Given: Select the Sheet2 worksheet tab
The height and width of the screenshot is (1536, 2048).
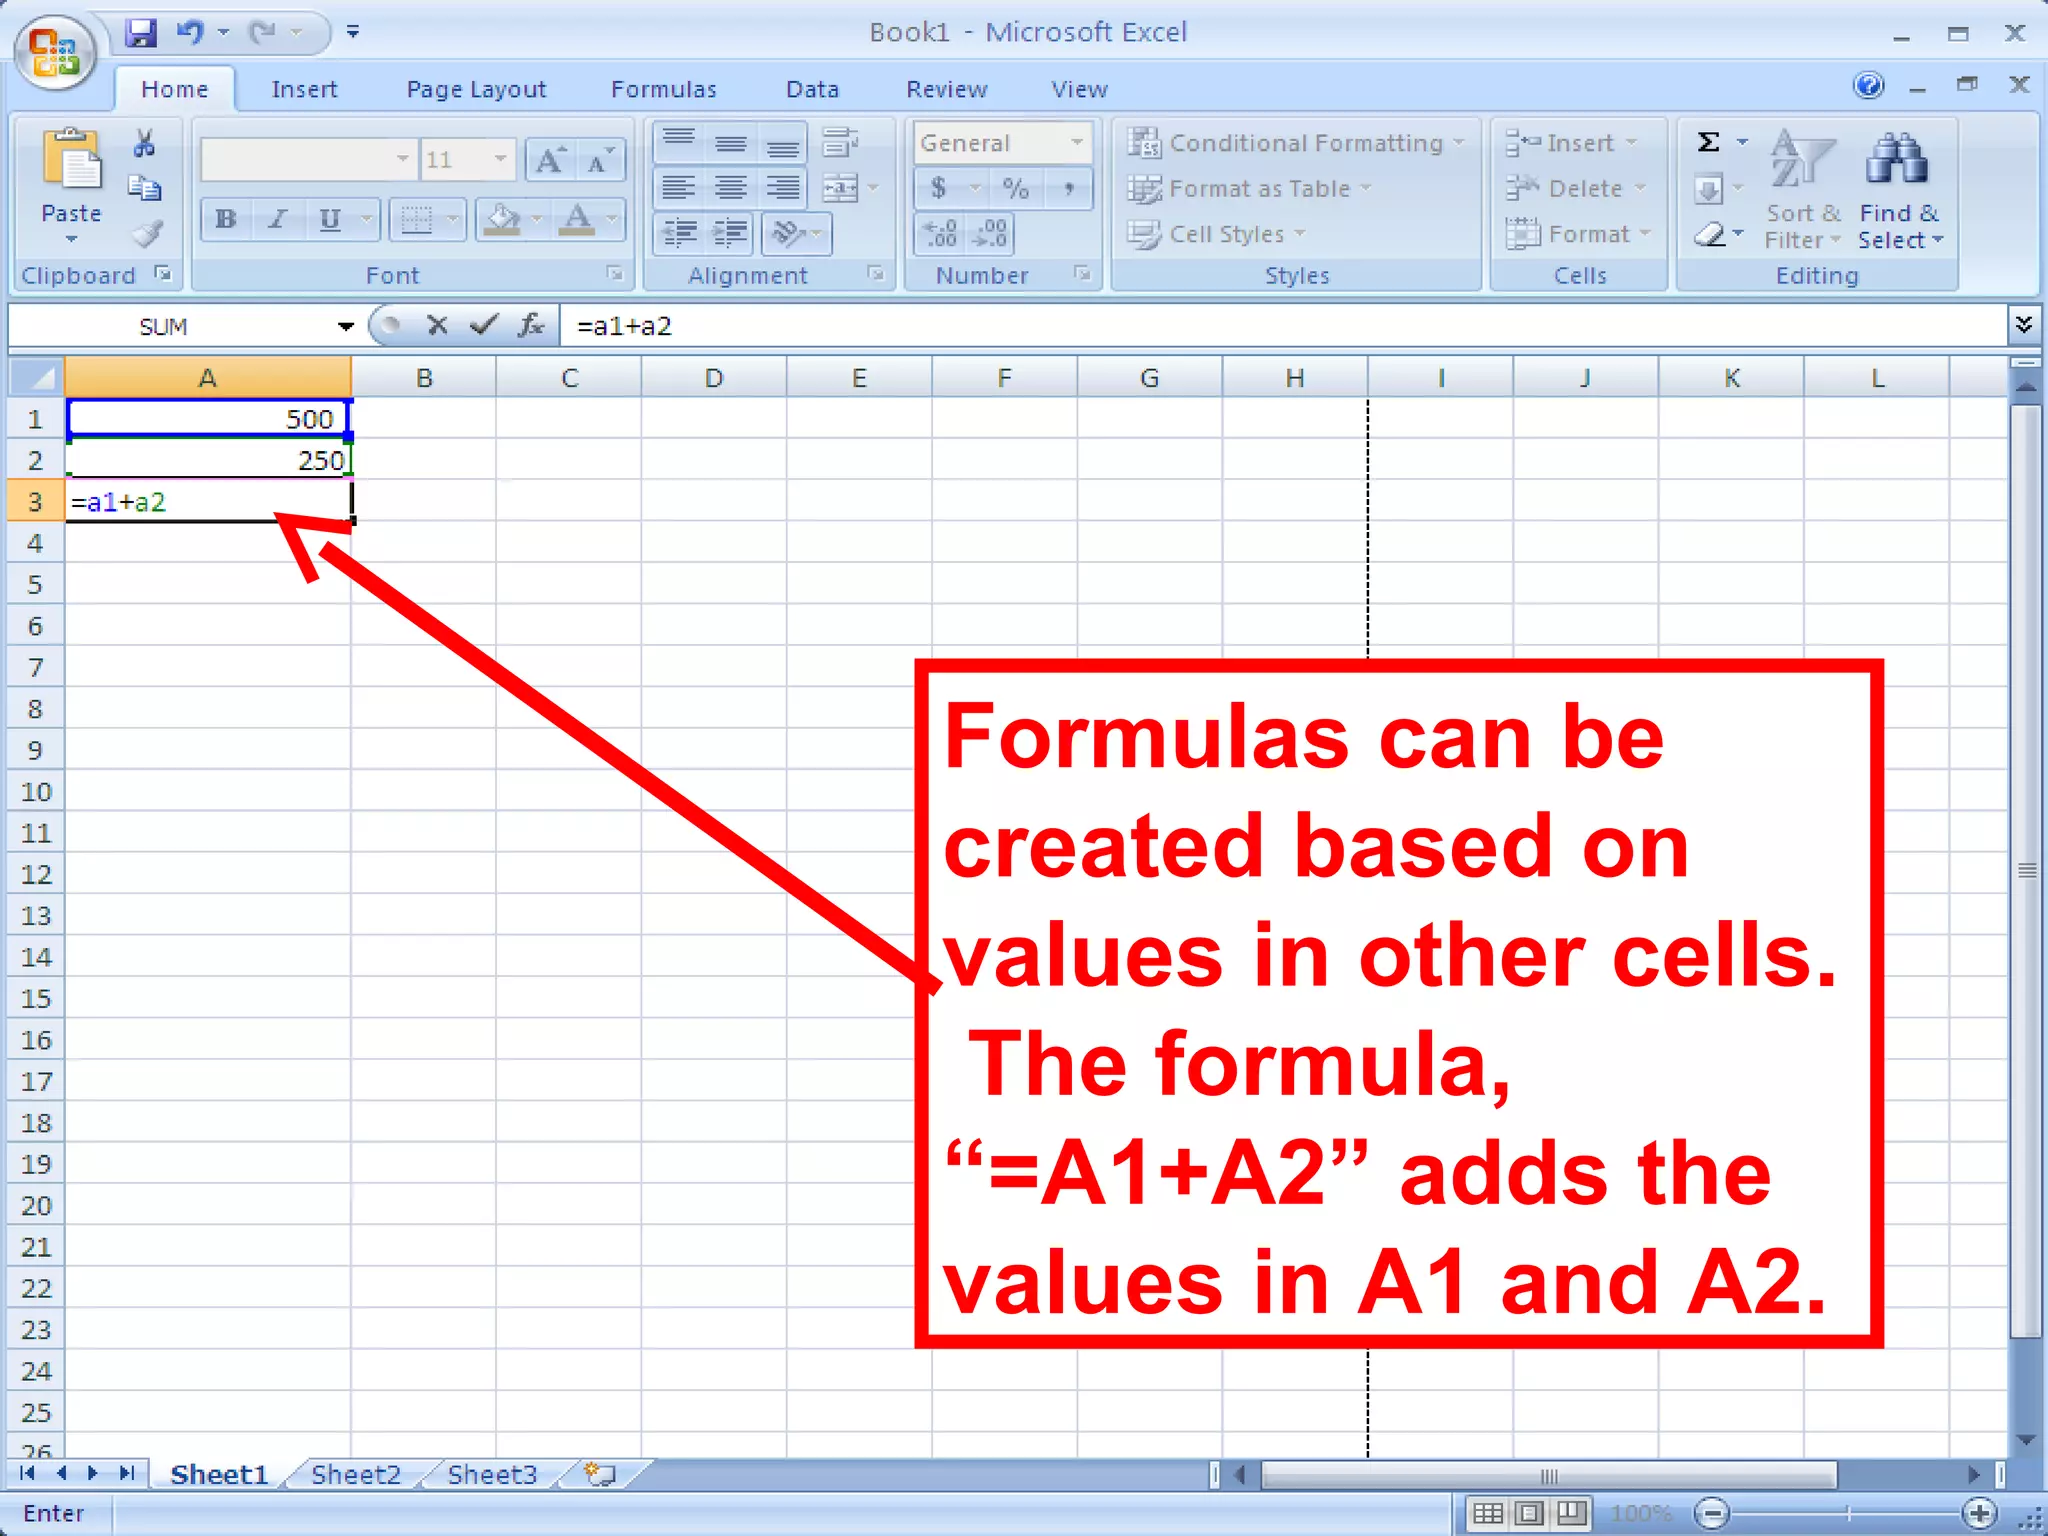Looking at the screenshot, I should [x=355, y=1474].
